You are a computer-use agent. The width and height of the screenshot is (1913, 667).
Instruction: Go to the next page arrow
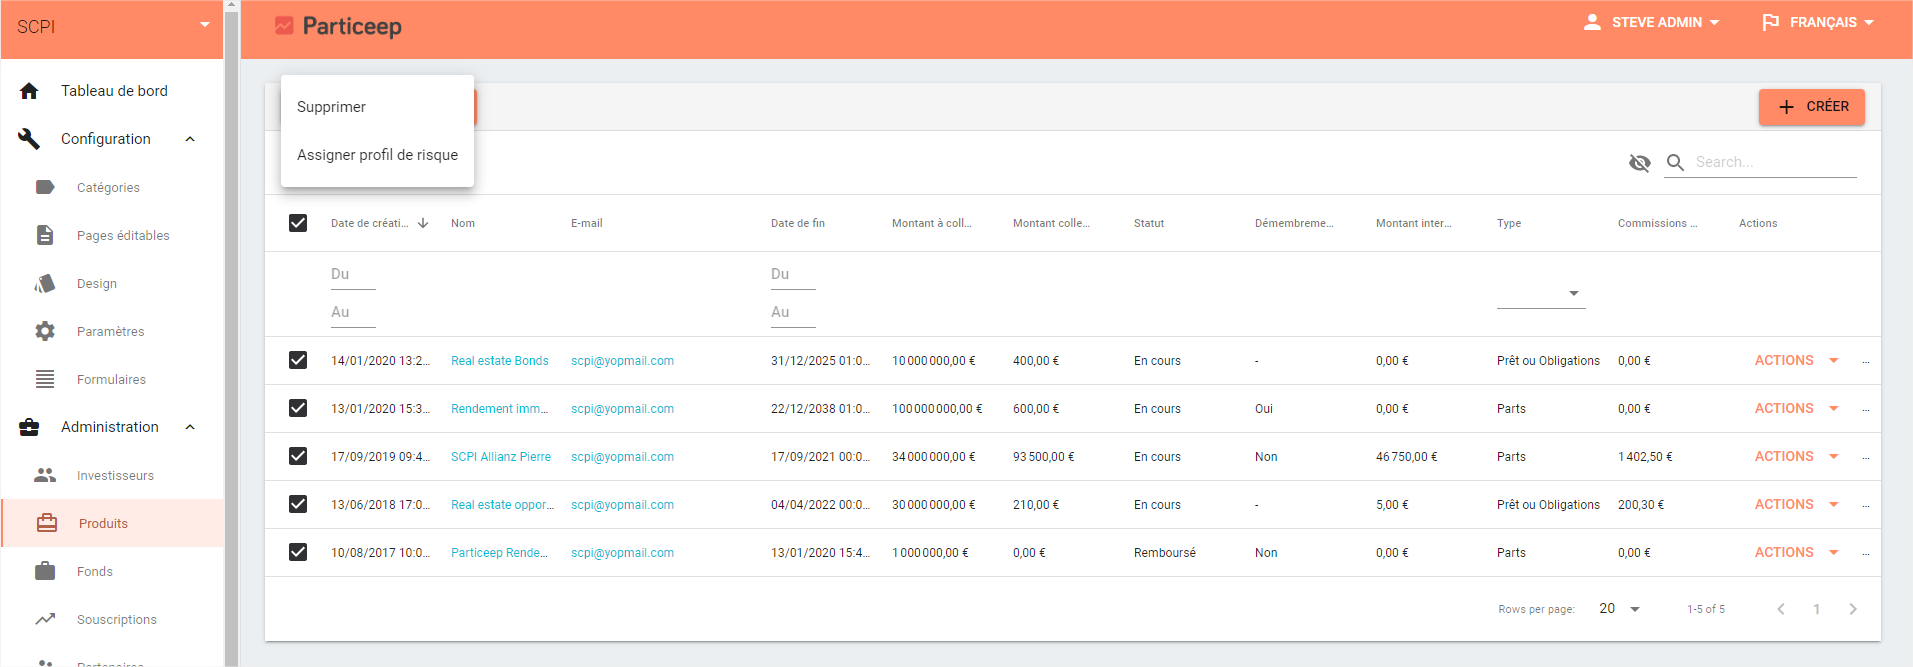coord(1853,609)
